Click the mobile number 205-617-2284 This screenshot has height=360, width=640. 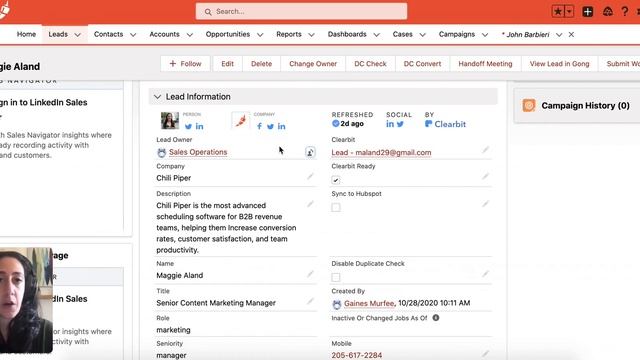point(357,355)
